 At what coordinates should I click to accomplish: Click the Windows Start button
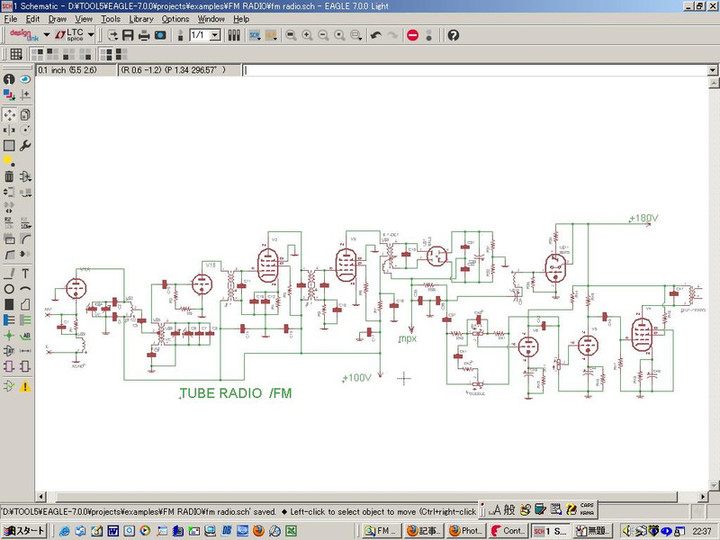click(23, 531)
